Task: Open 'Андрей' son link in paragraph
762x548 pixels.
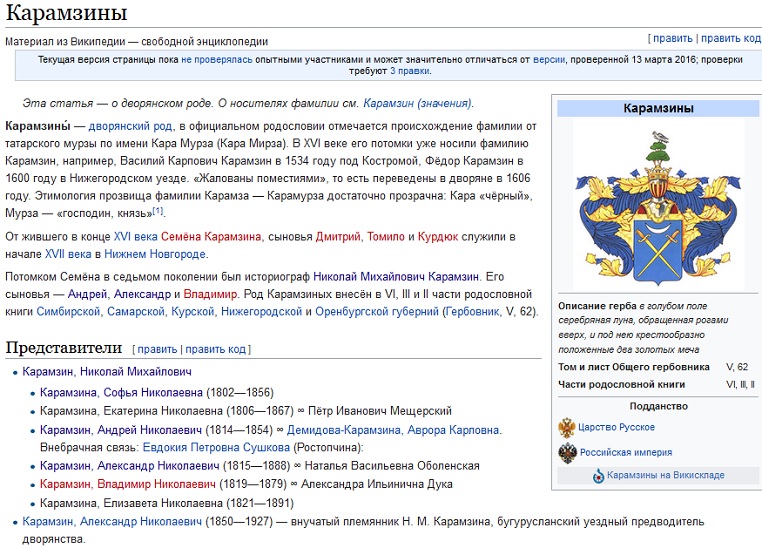Action: pos(87,294)
